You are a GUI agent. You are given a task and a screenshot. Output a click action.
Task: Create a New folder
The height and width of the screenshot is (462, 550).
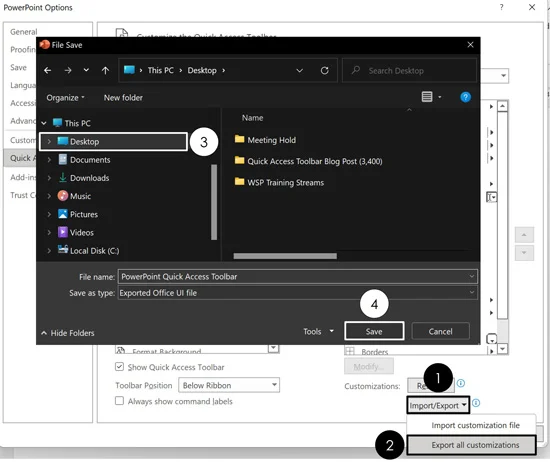pyautogui.click(x=123, y=98)
